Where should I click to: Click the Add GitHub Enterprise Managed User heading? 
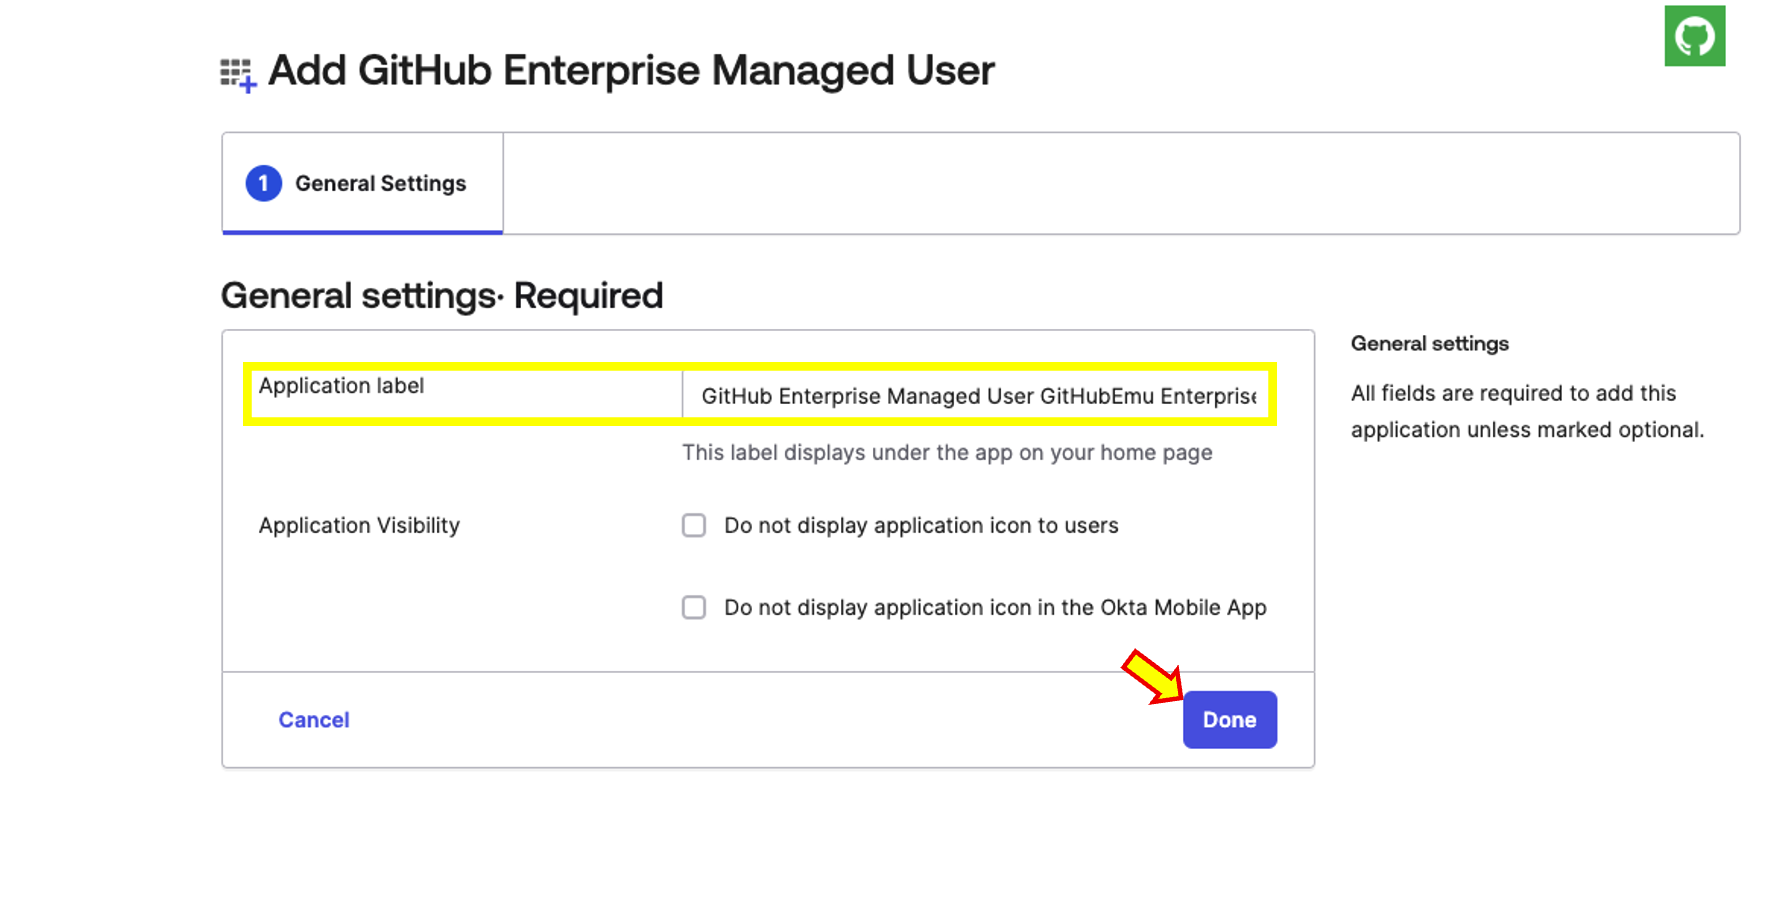[x=631, y=70]
